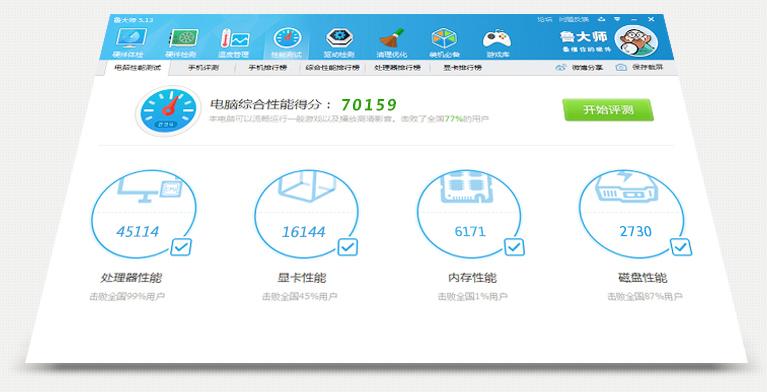Open the 硬件检测 hardware detection icon

183,38
